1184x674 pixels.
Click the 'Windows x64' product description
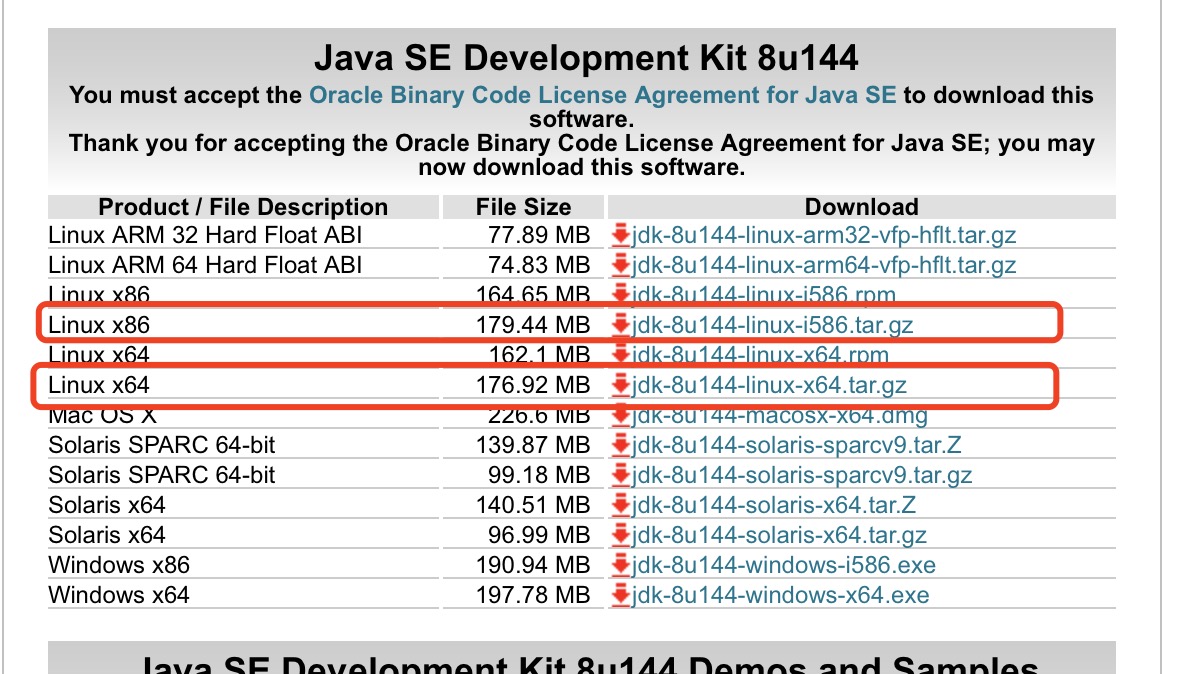tap(119, 595)
